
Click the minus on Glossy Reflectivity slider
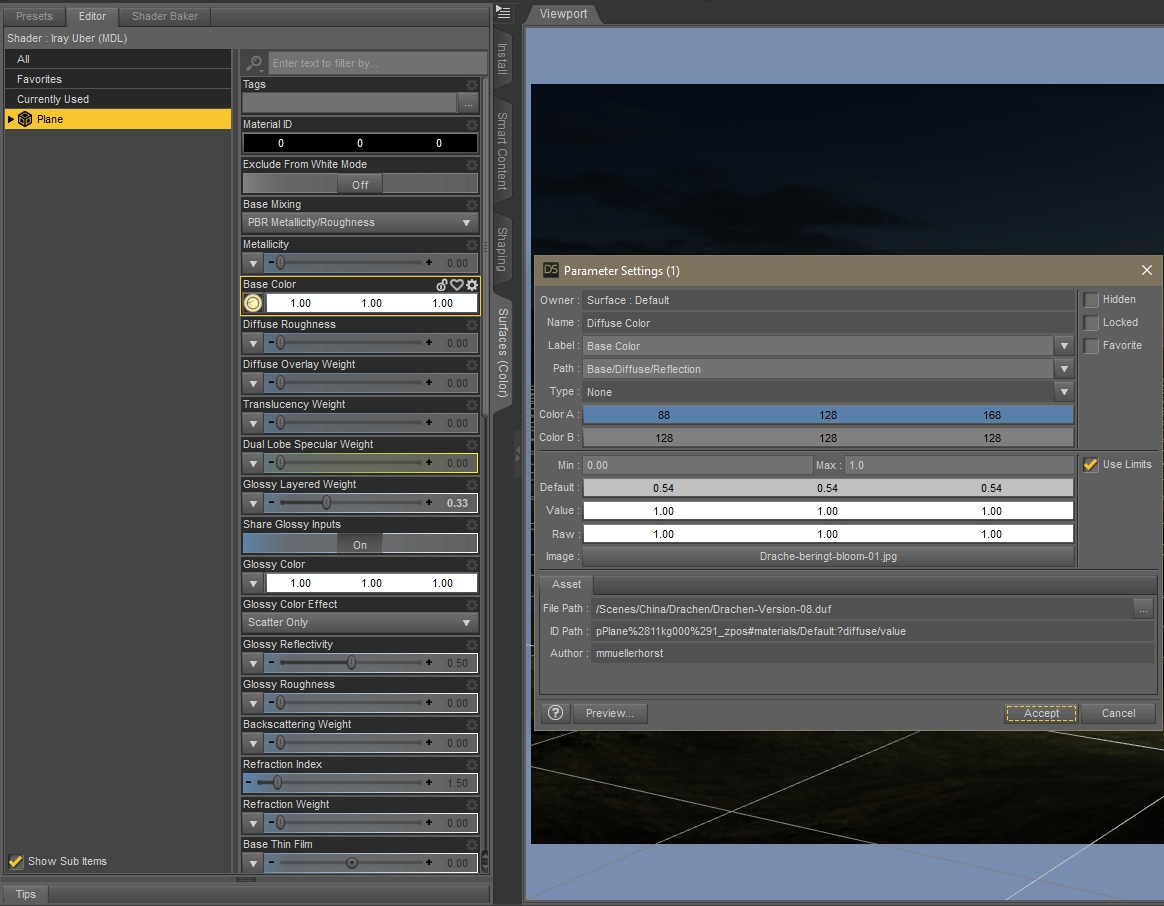tap(272, 662)
